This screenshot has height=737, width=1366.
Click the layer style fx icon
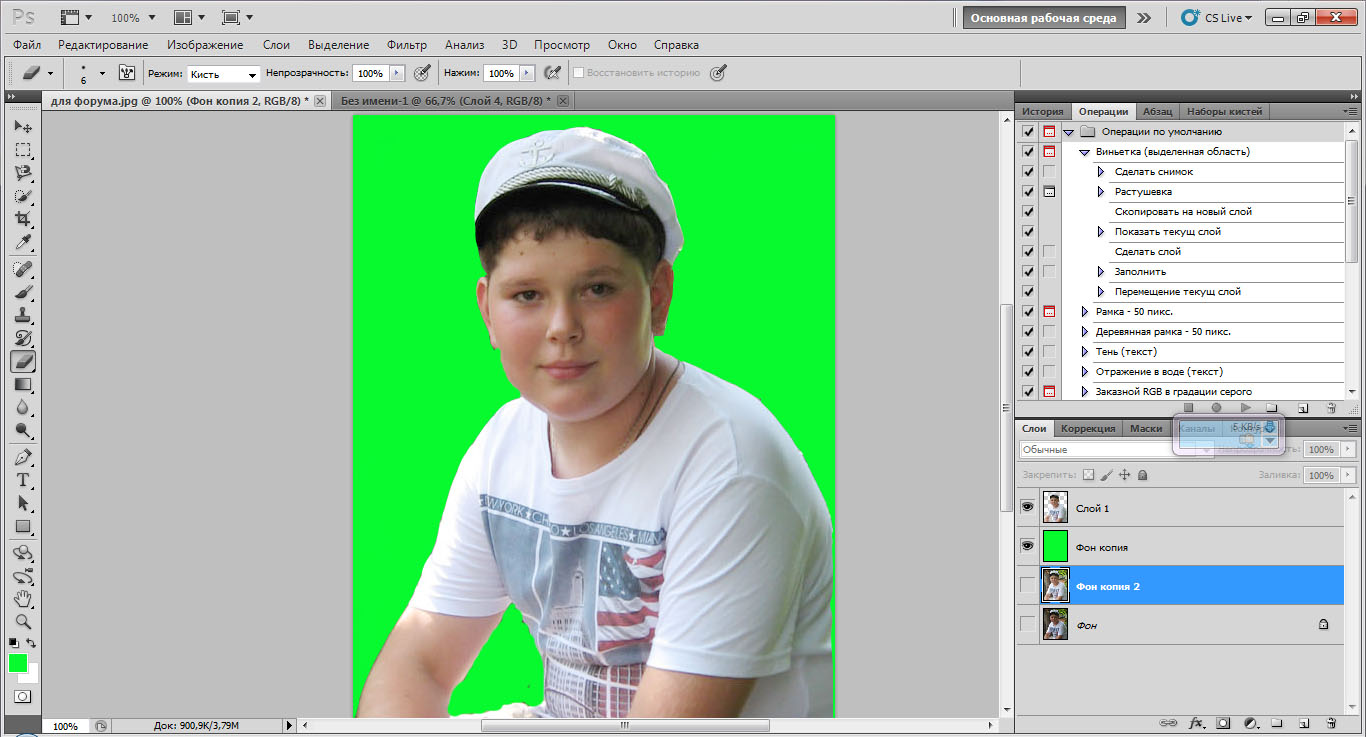click(1196, 722)
